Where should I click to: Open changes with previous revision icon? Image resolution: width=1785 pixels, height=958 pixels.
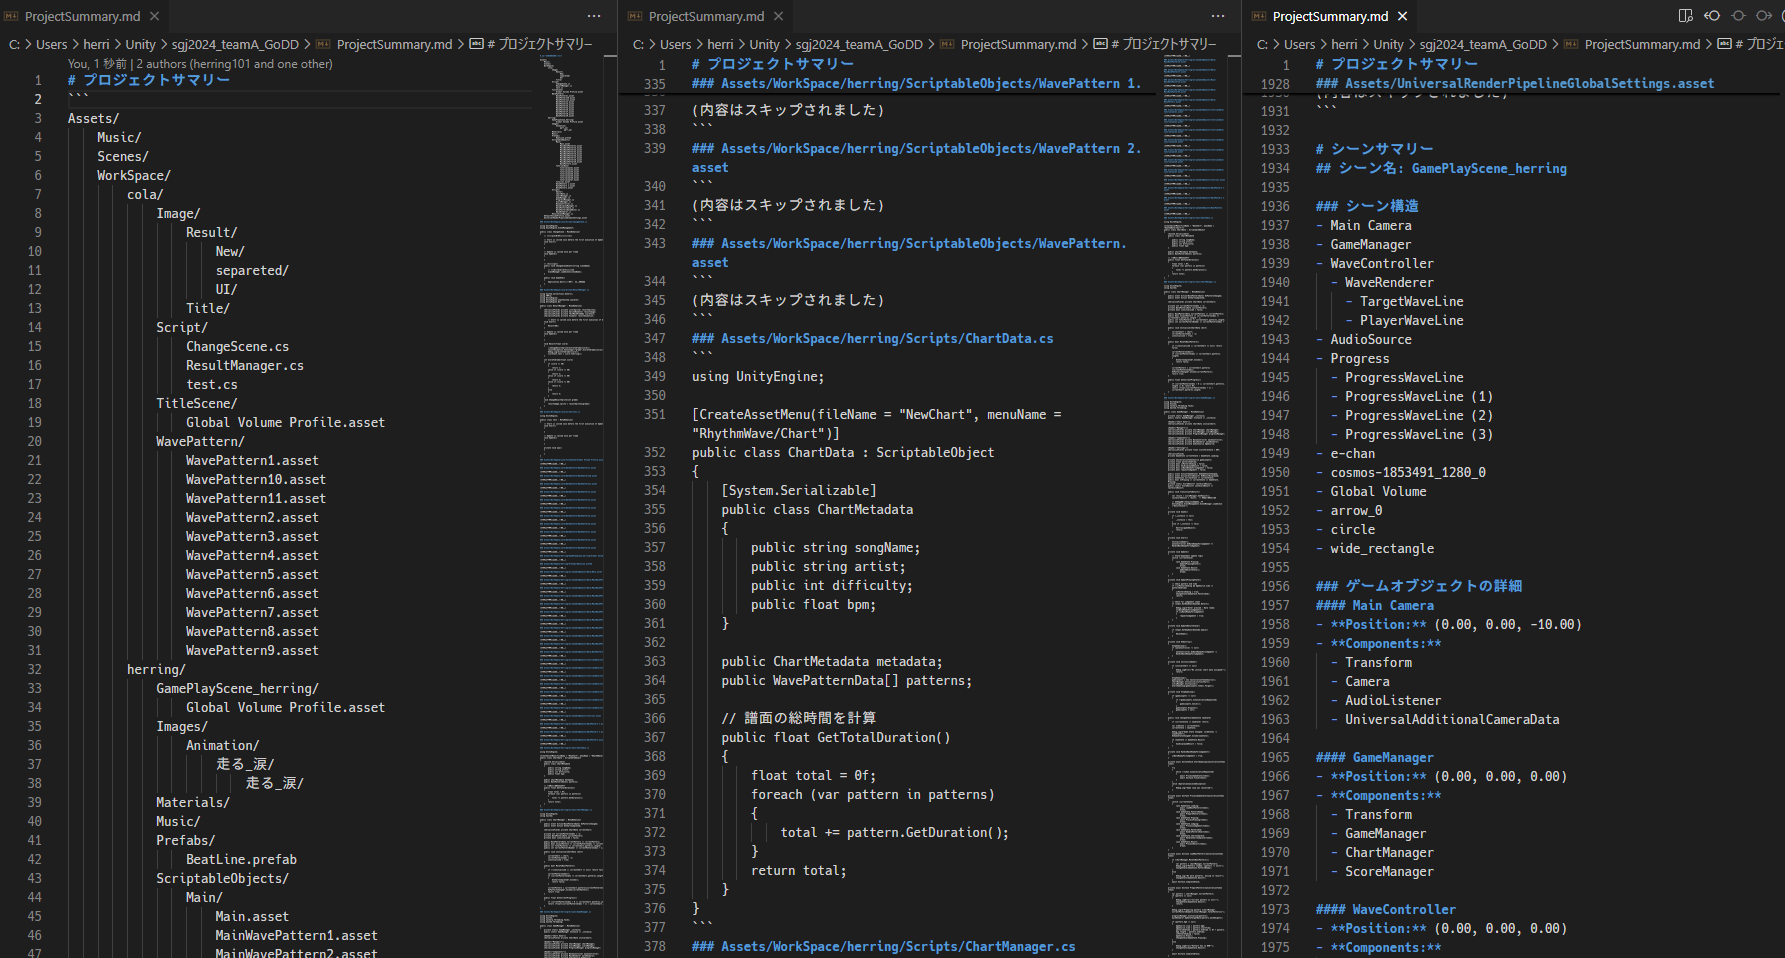[1712, 16]
